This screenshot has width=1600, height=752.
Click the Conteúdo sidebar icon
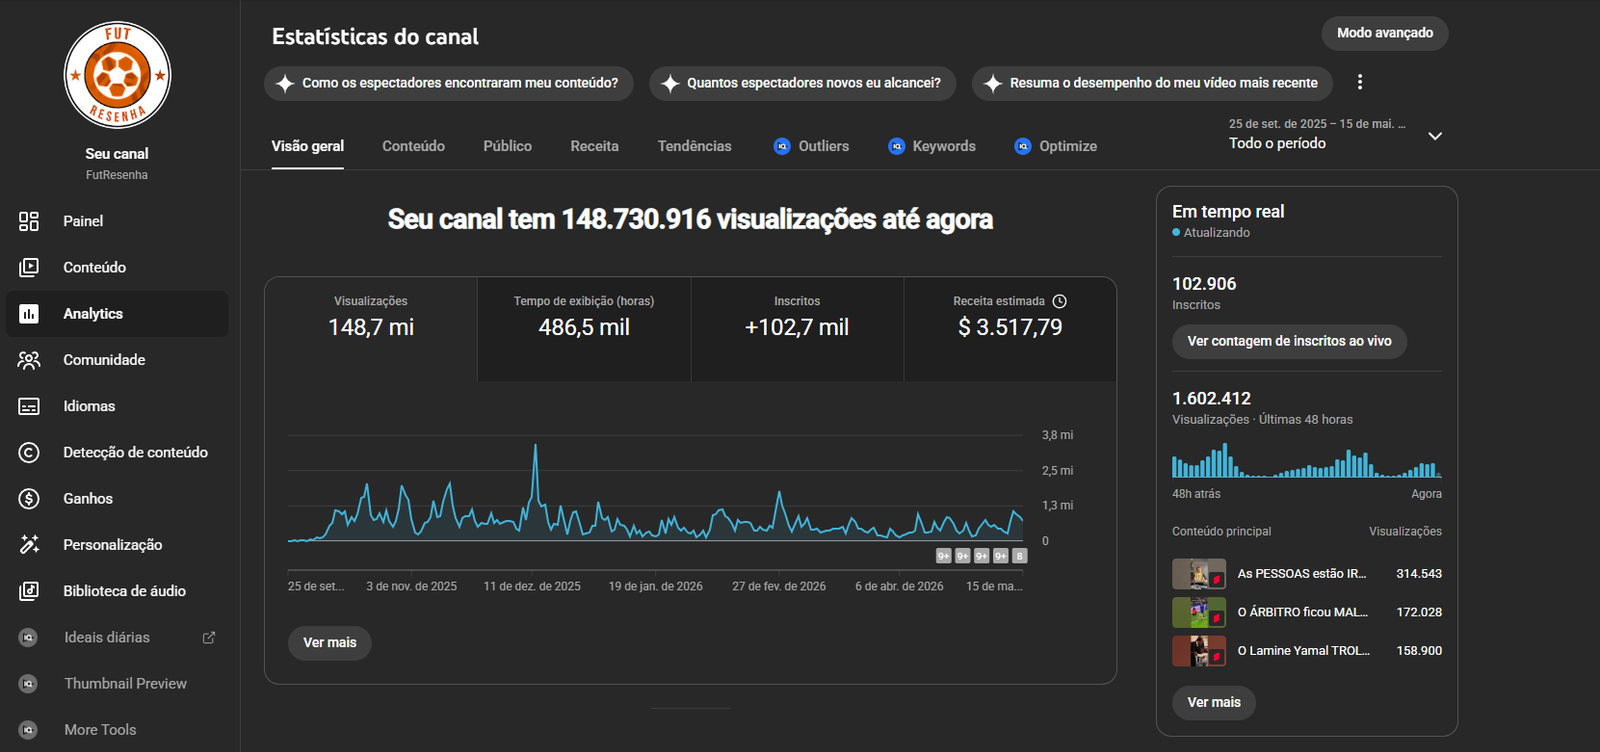point(29,267)
